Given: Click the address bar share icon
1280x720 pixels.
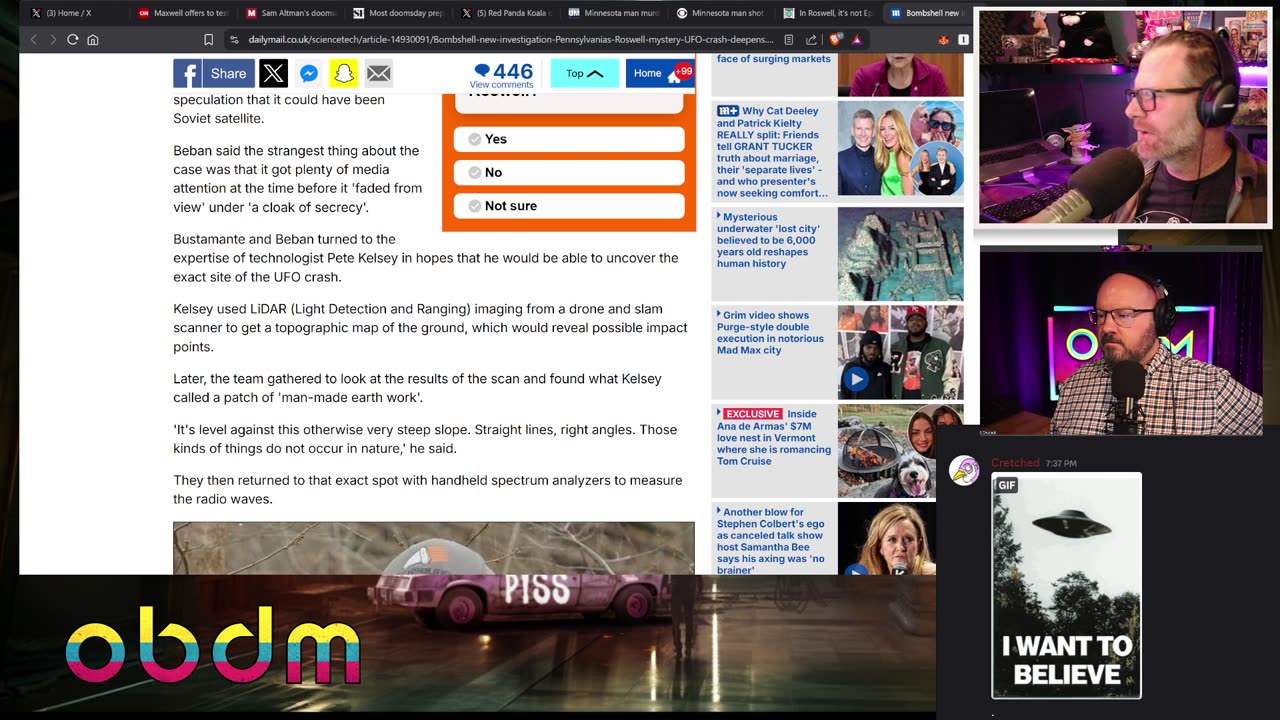Looking at the screenshot, I should pos(811,39).
